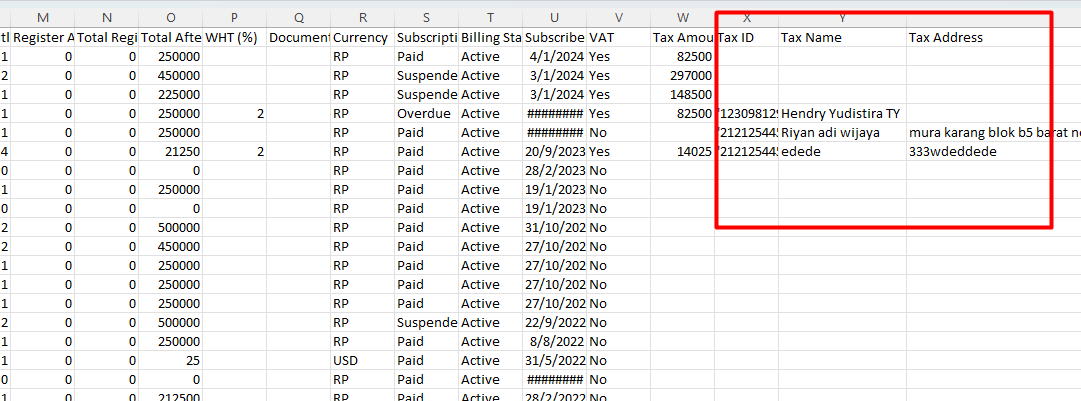The height and width of the screenshot is (401, 1081).
Task: Click the Tax ID header cell
Action: click(x=747, y=37)
